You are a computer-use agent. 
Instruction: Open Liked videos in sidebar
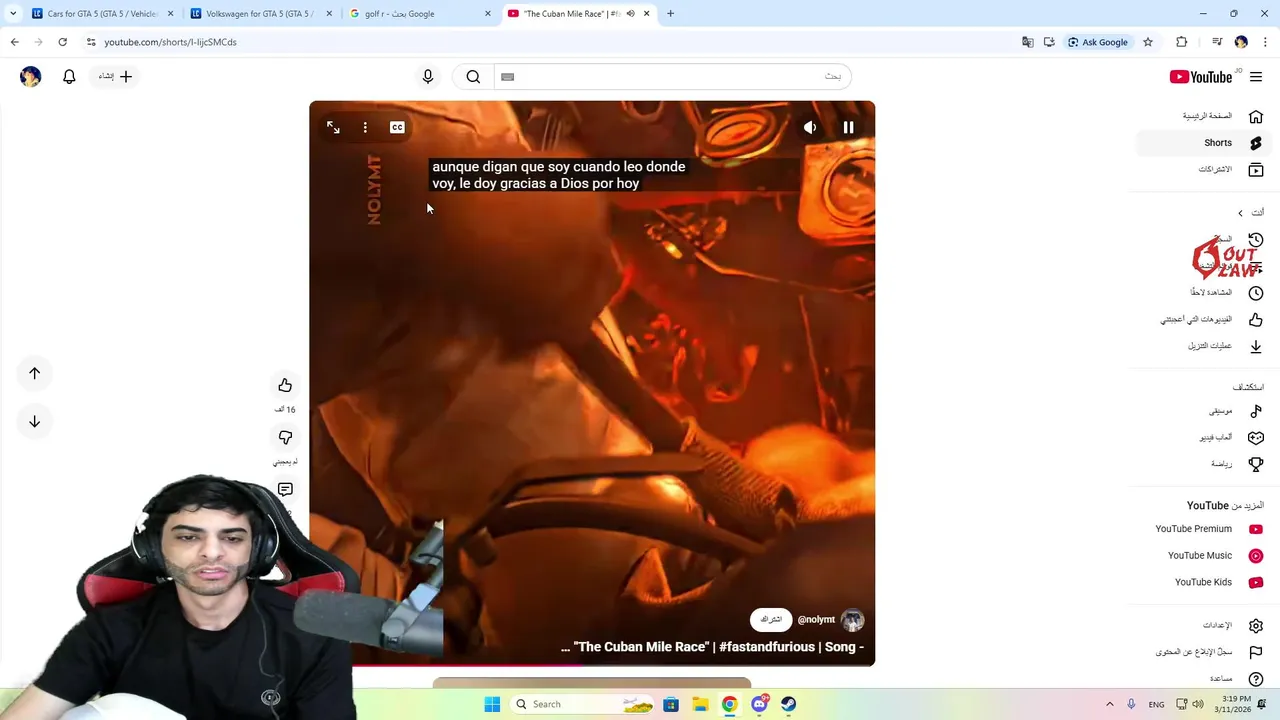point(1203,320)
